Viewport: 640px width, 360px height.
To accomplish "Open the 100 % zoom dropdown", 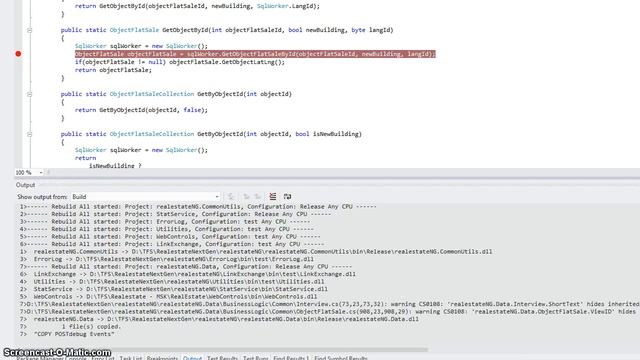I will (x=40, y=173).
